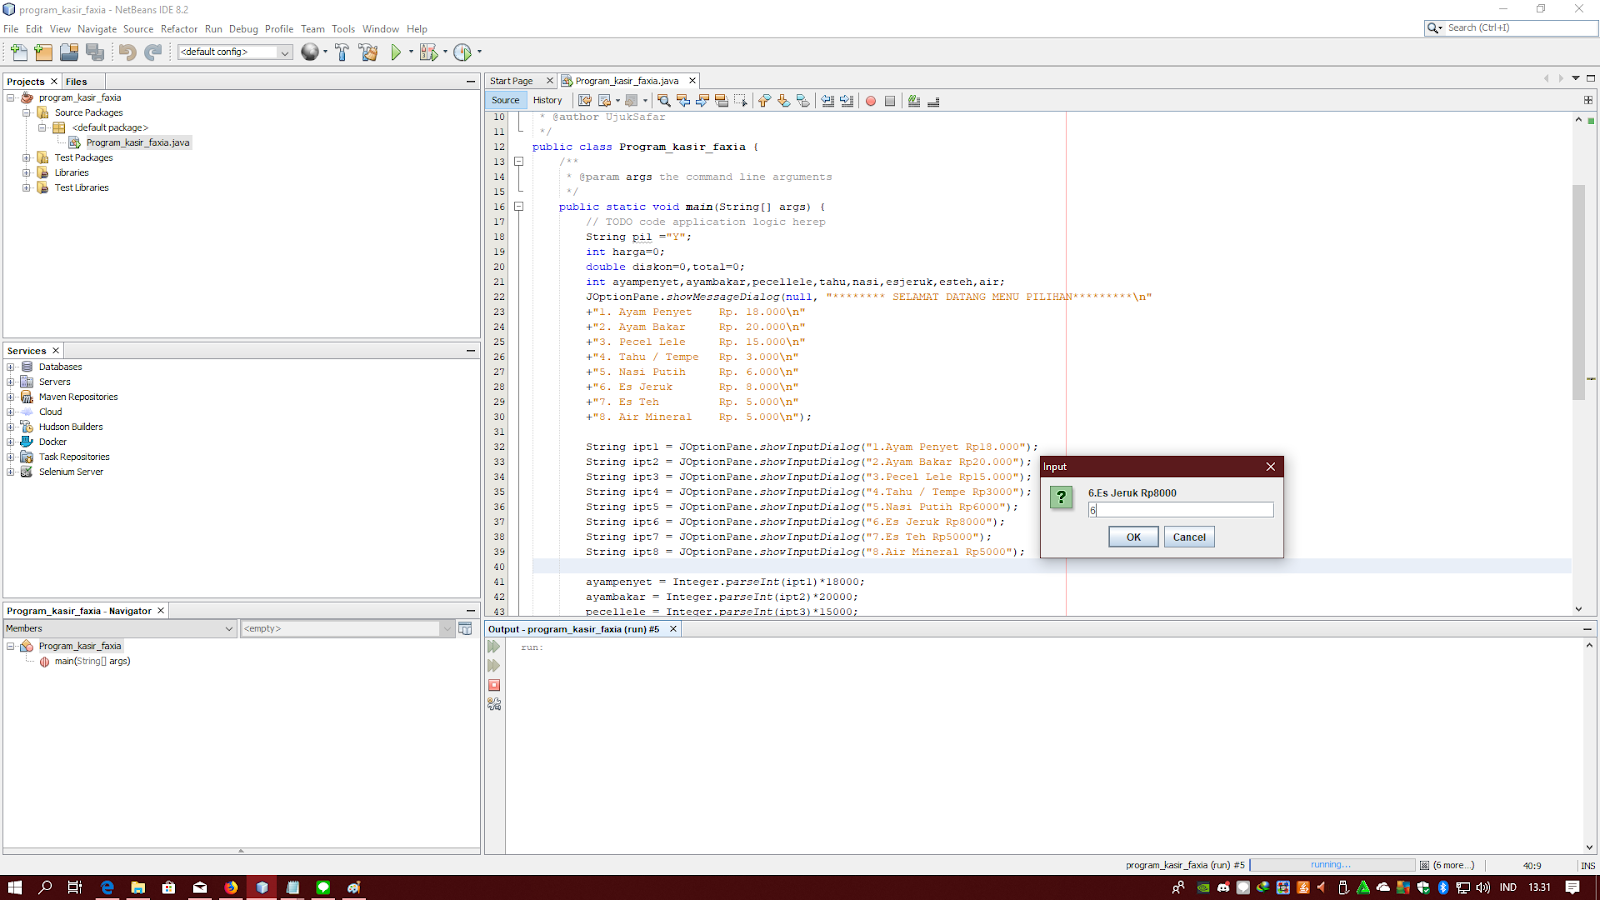1600x900 pixels.
Task: Select Program_kasir_faxia.java in project tree
Action: coord(138,143)
